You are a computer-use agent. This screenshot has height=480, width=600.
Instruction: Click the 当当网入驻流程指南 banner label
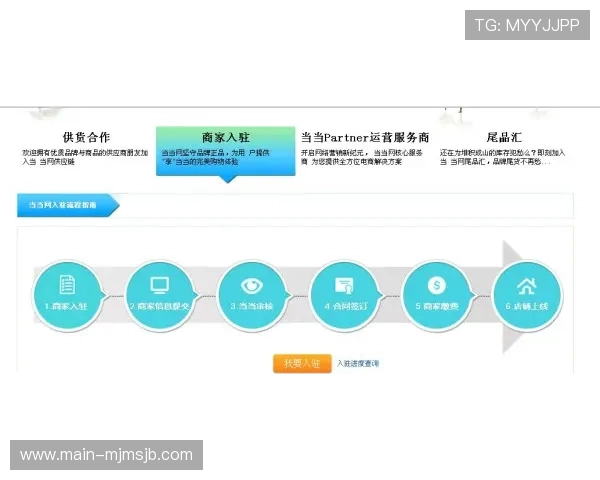pyautogui.click(x=62, y=205)
